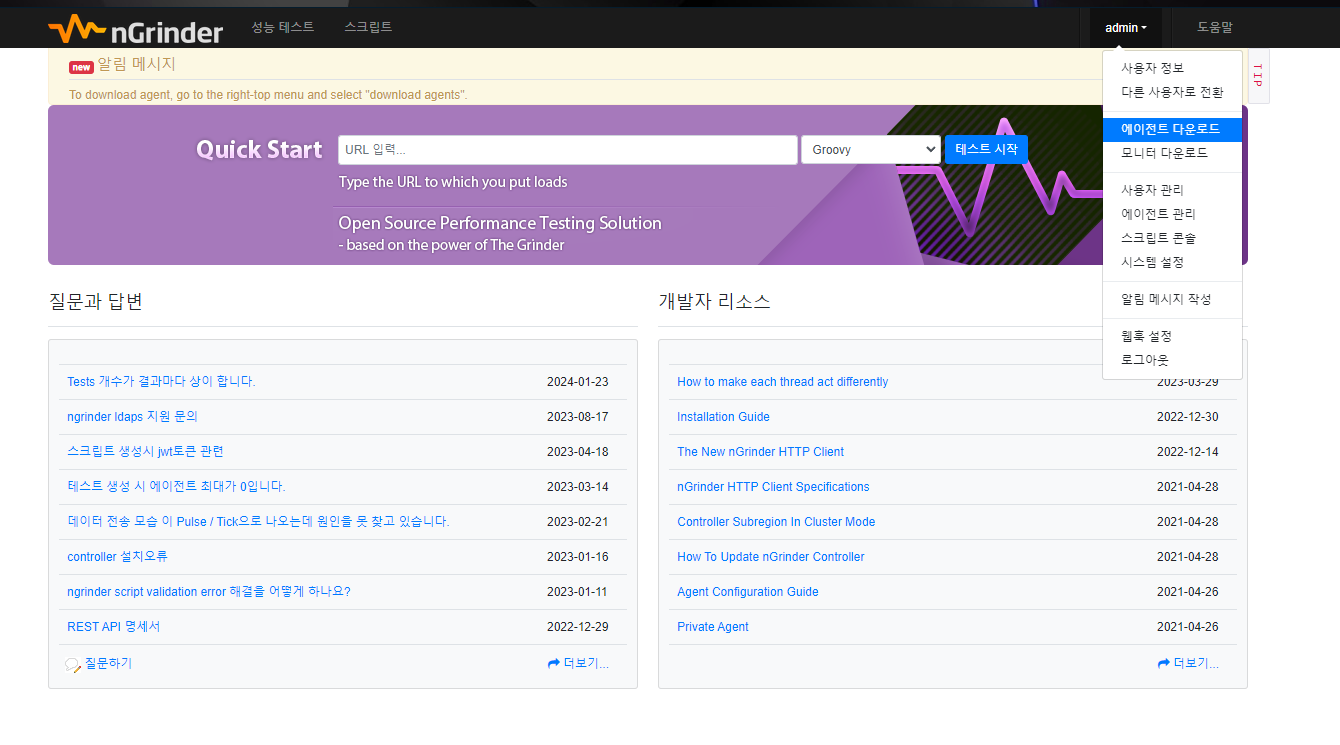
Task: Open the TIP side tab
Action: (x=1258, y=76)
